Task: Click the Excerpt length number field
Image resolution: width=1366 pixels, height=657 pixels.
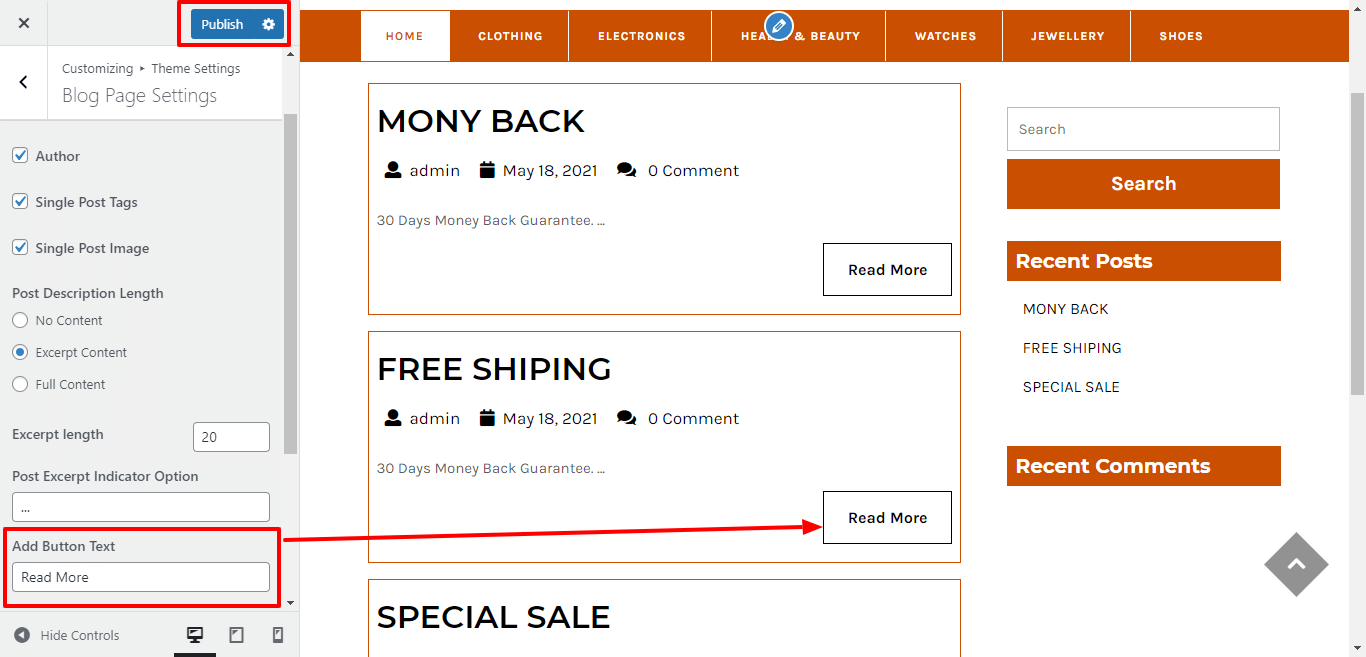Action: (231, 437)
